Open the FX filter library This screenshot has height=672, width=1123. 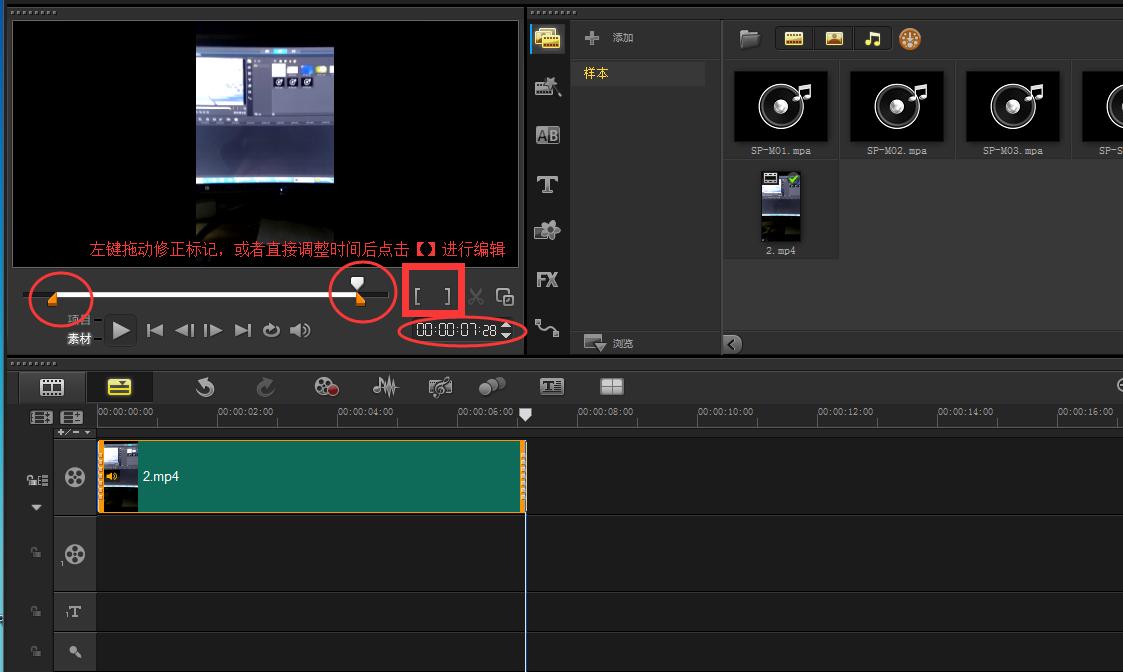[547, 280]
